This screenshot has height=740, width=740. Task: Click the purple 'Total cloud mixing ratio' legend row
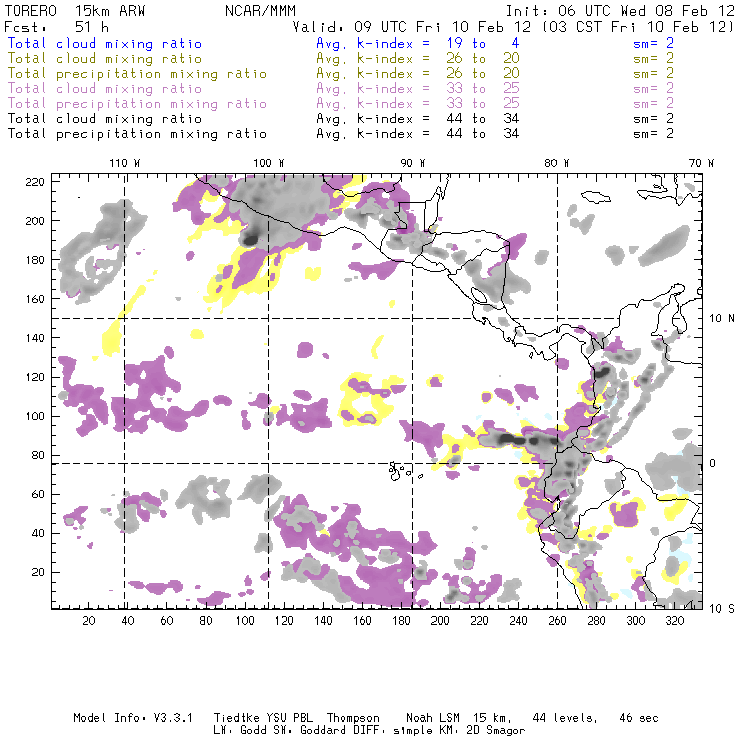105,89
